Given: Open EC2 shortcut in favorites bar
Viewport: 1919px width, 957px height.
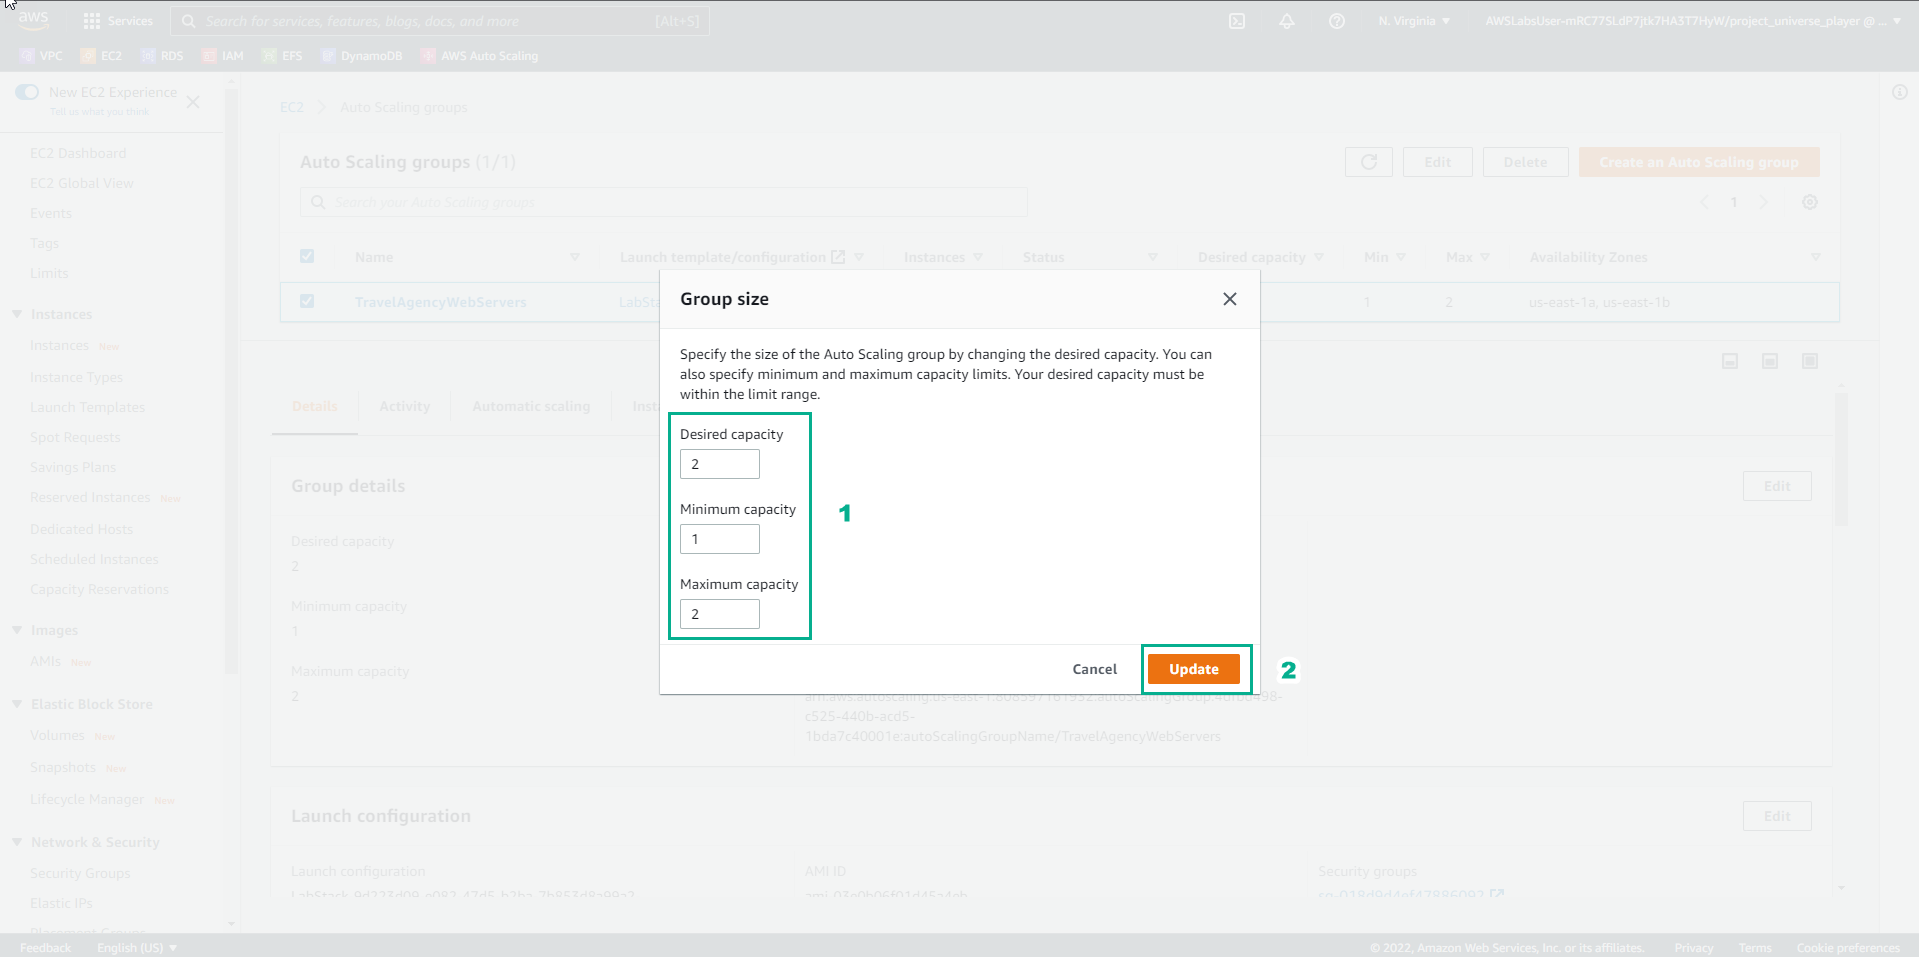Looking at the screenshot, I should 101,56.
